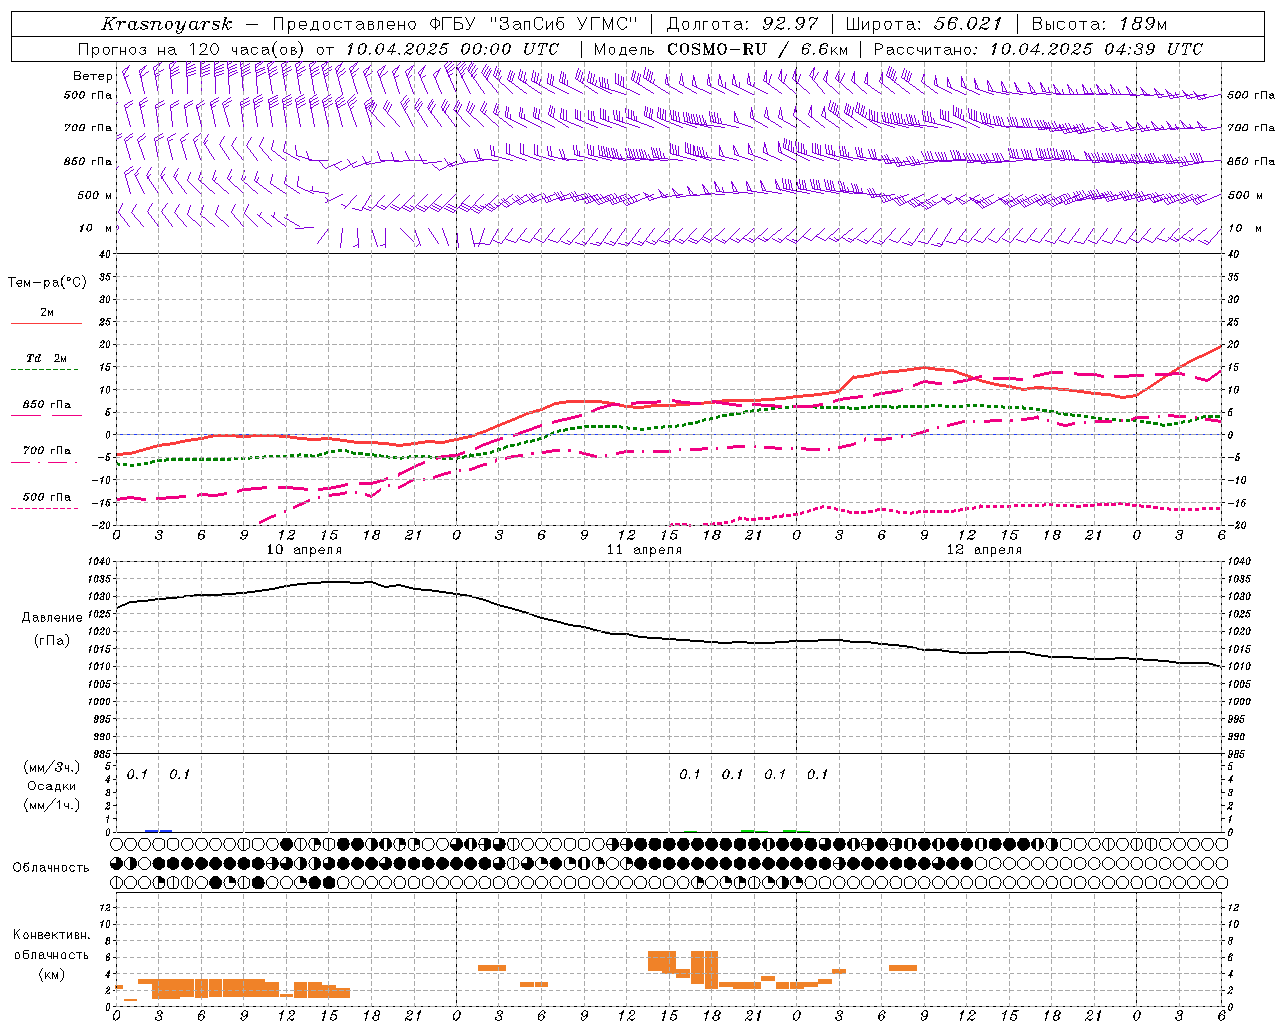Click orange convective bar near 9h, 12 April
The width and height of the screenshot is (1280, 1024).
tap(903, 968)
